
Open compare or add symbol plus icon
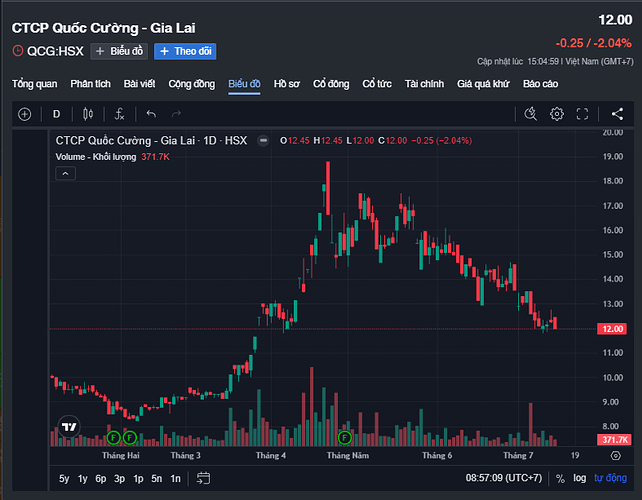point(25,114)
